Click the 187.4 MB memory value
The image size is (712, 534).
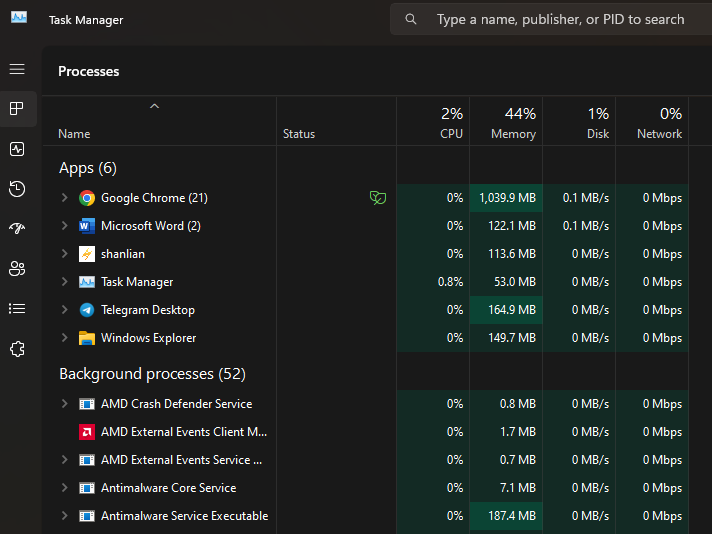(x=512, y=516)
